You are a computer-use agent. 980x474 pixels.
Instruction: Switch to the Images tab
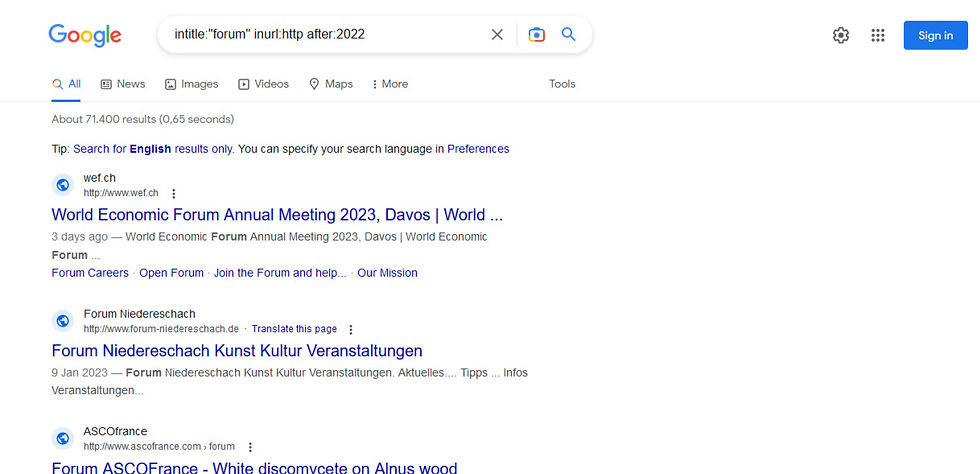coord(191,84)
